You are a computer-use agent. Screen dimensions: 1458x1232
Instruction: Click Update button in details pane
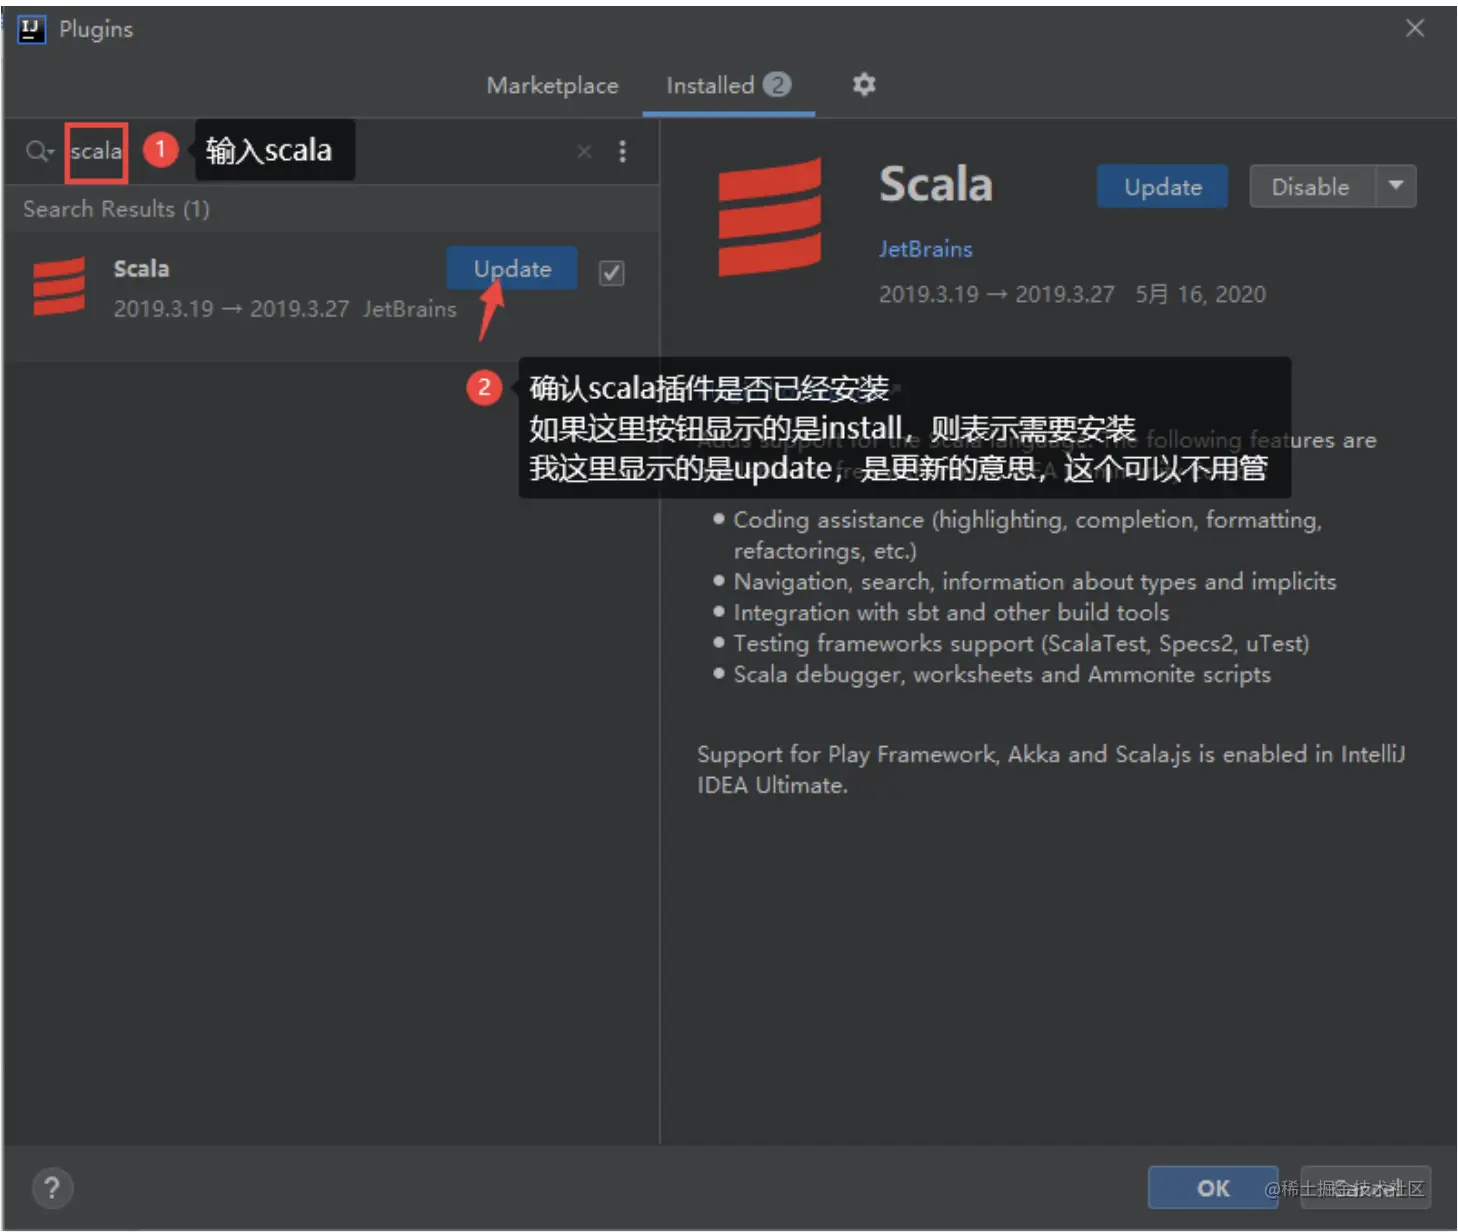click(x=1162, y=187)
